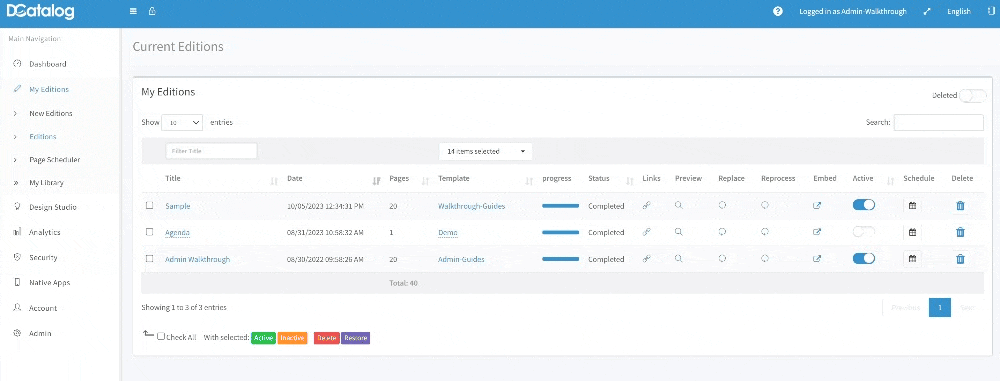This screenshot has height=381, width=1000.
Task: Open embed code for Agenda edition
Action: pyautogui.click(x=817, y=232)
